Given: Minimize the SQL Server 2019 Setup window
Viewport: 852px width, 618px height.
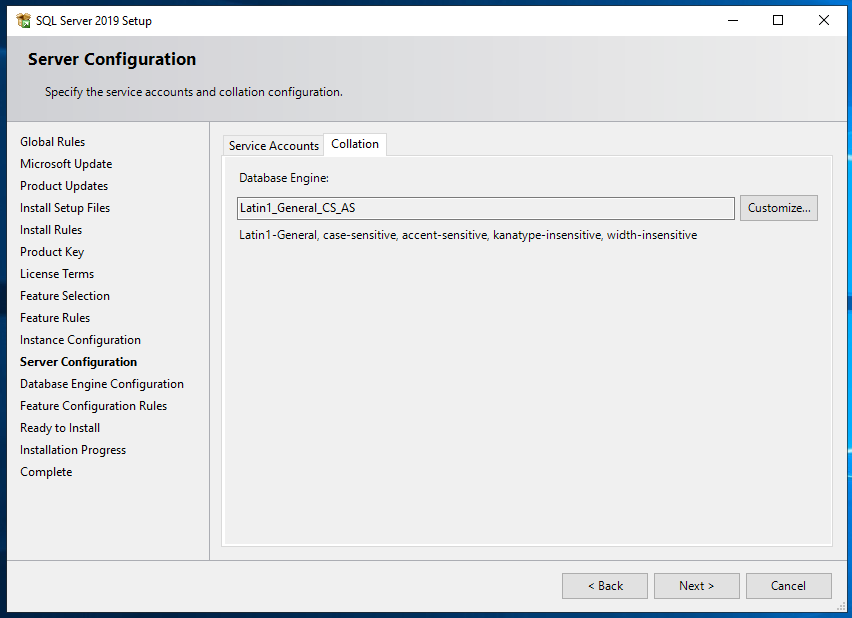Looking at the screenshot, I should (x=733, y=21).
